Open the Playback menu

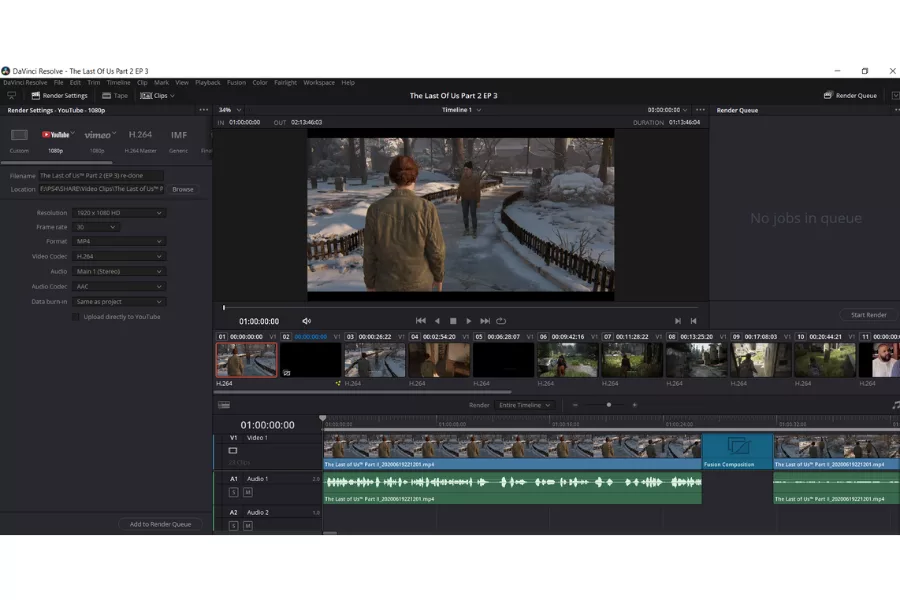tap(208, 83)
